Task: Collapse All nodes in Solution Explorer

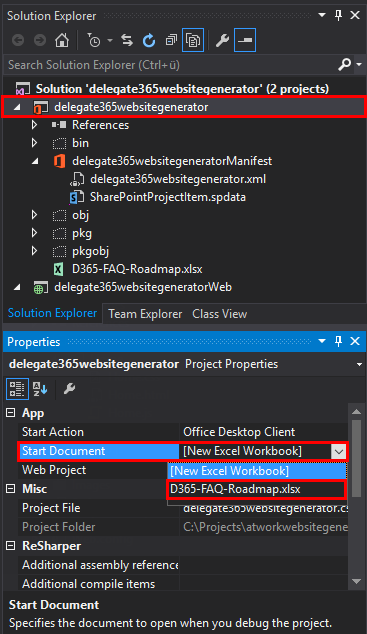Action: (x=171, y=40)
